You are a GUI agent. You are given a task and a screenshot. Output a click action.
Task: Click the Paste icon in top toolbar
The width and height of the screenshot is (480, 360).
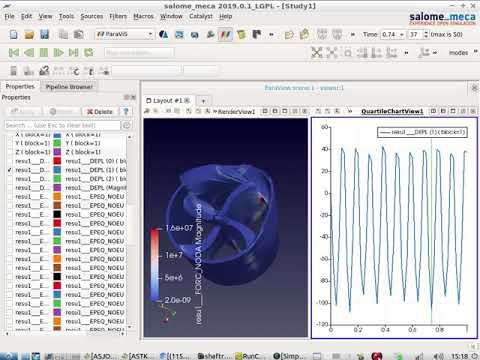click(x=79, y=34)
